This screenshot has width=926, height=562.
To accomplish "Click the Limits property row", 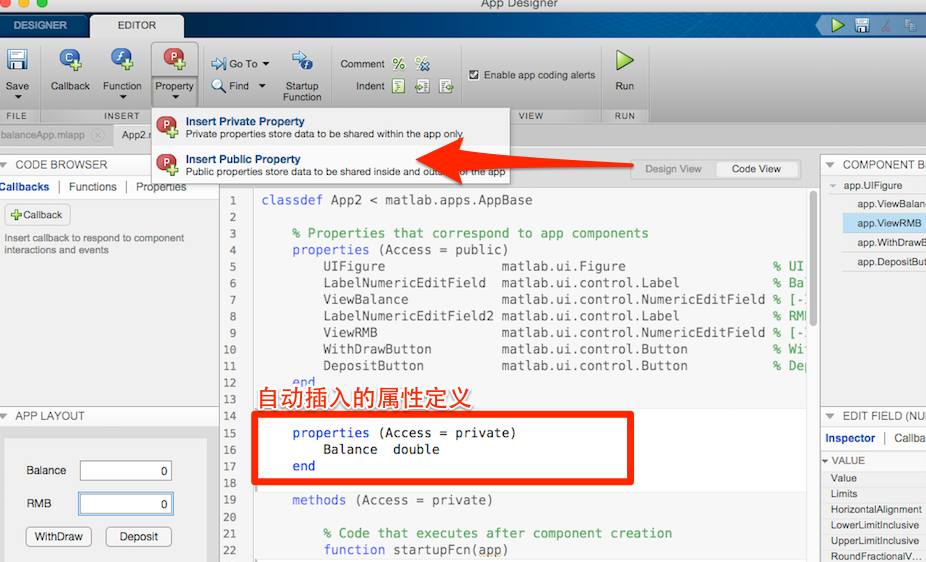I will click(873, 494).
